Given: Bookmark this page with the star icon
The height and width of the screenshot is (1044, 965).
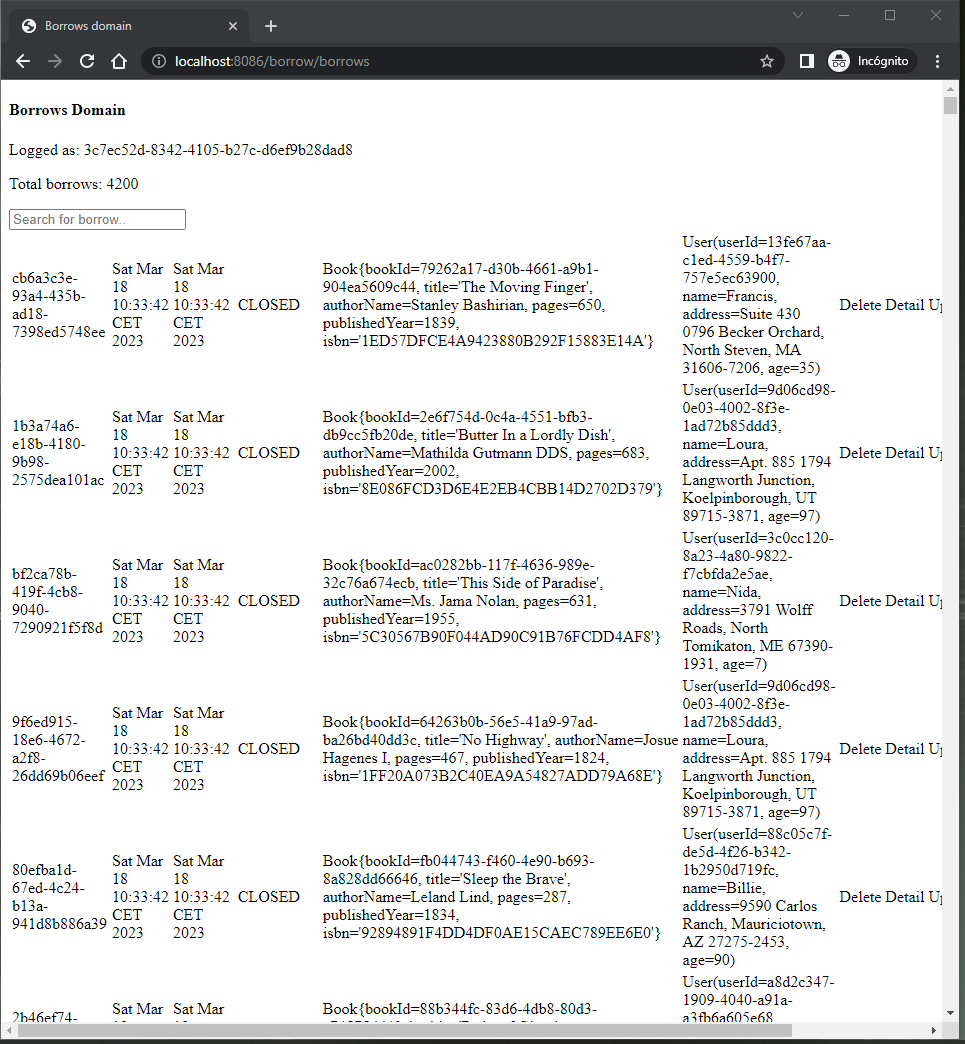Looking at the screenshot, I should (x=767, y=61).
